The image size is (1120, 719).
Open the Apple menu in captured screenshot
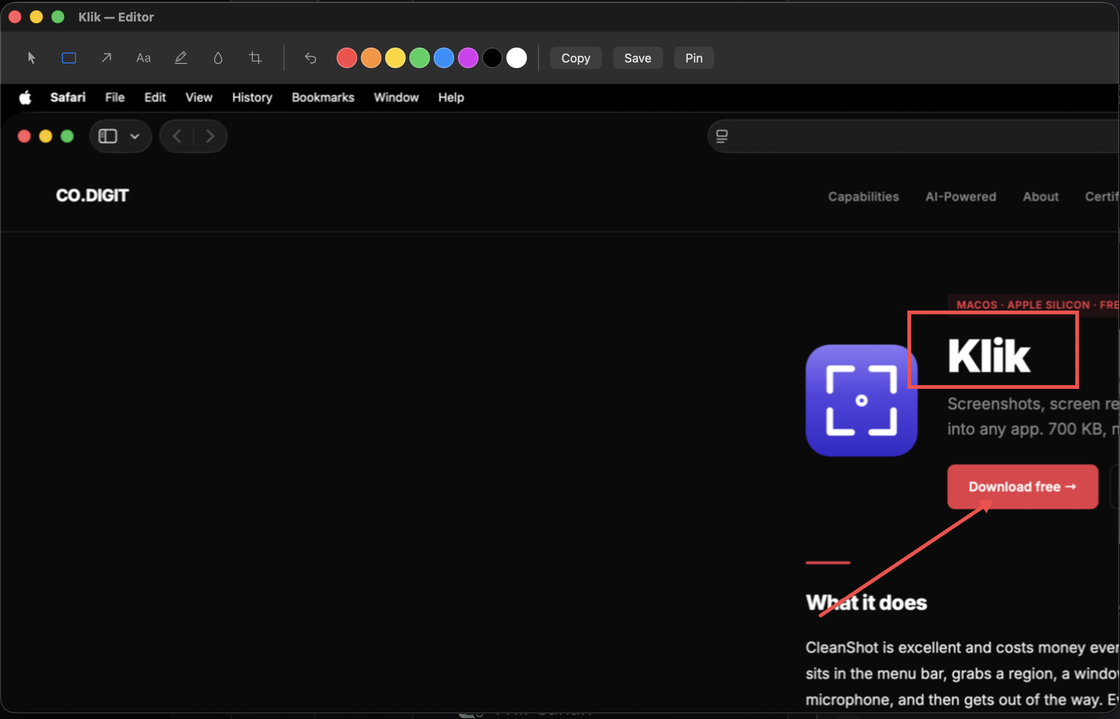point(25,98)
